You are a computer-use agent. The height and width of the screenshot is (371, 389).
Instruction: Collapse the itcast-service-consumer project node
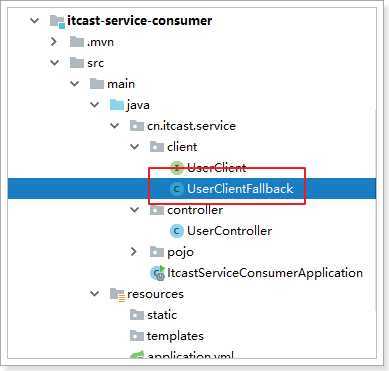click(x=34, y=21)
